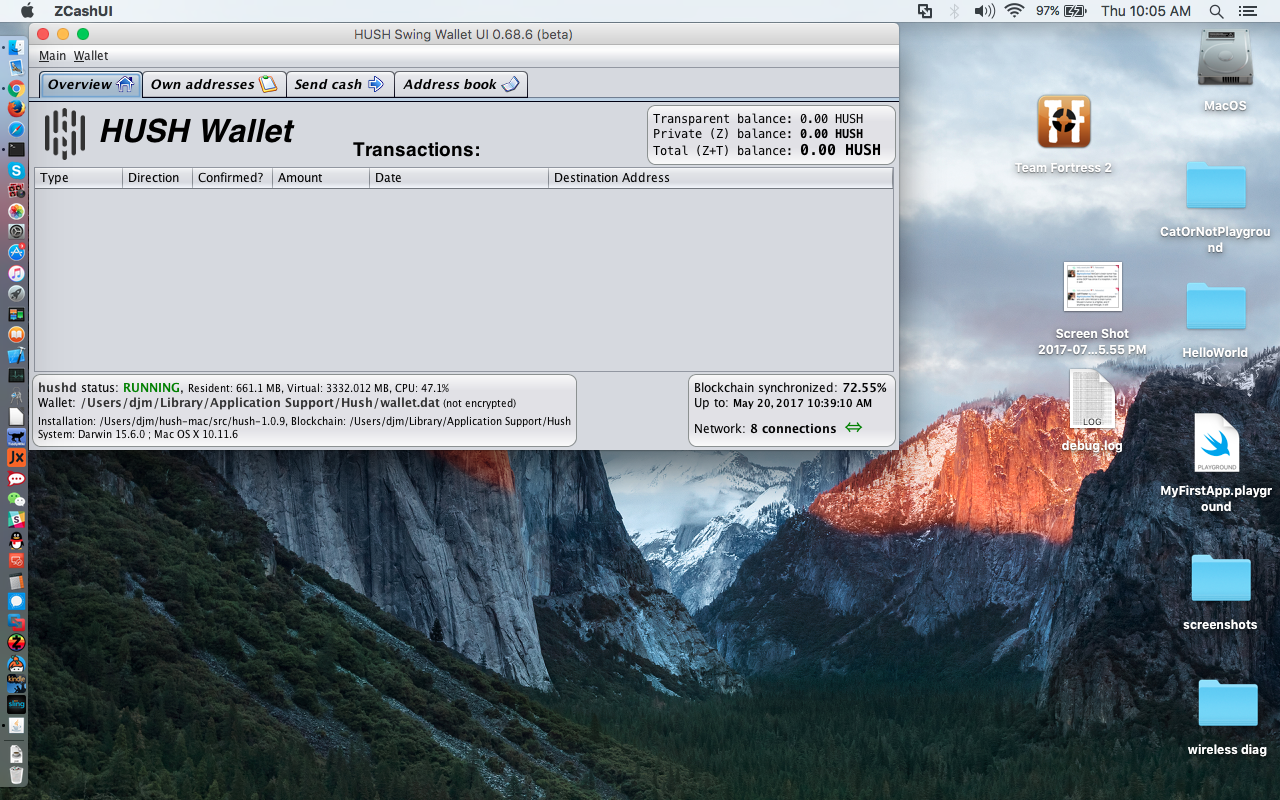Image resolution: width=1280 pixels, height=800 pixels.
Task: Open Safari from the Dock
Action: pyautogui.click(x=16, y=129)
